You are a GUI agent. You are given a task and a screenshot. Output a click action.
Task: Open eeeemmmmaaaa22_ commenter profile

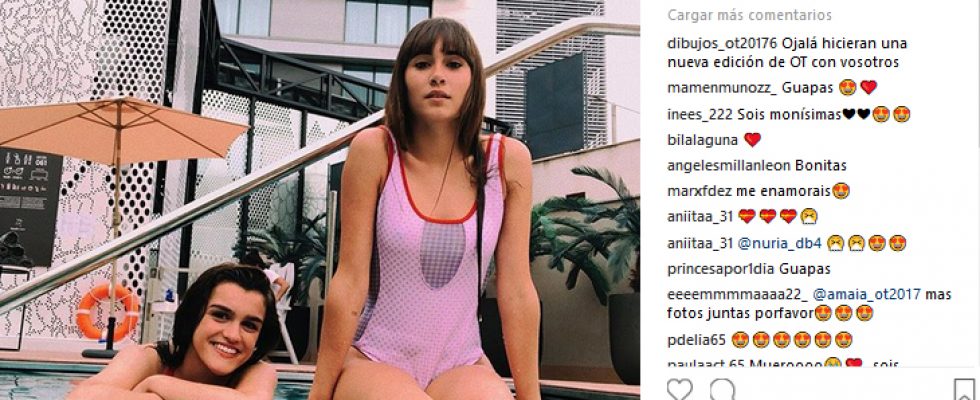pyautogui.click(x=738, y=294)
